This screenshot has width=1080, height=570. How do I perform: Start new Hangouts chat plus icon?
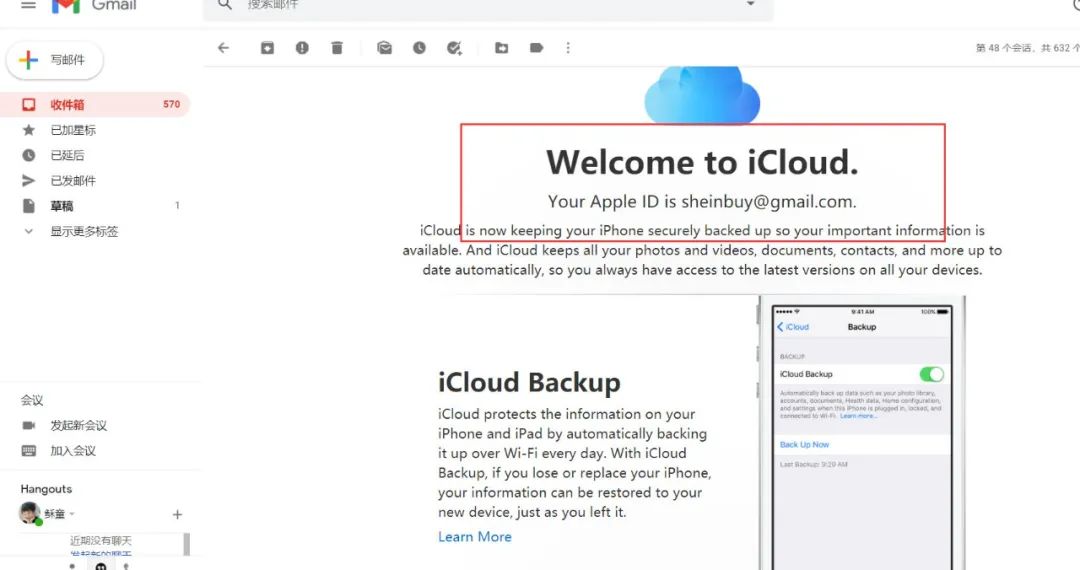177,514
